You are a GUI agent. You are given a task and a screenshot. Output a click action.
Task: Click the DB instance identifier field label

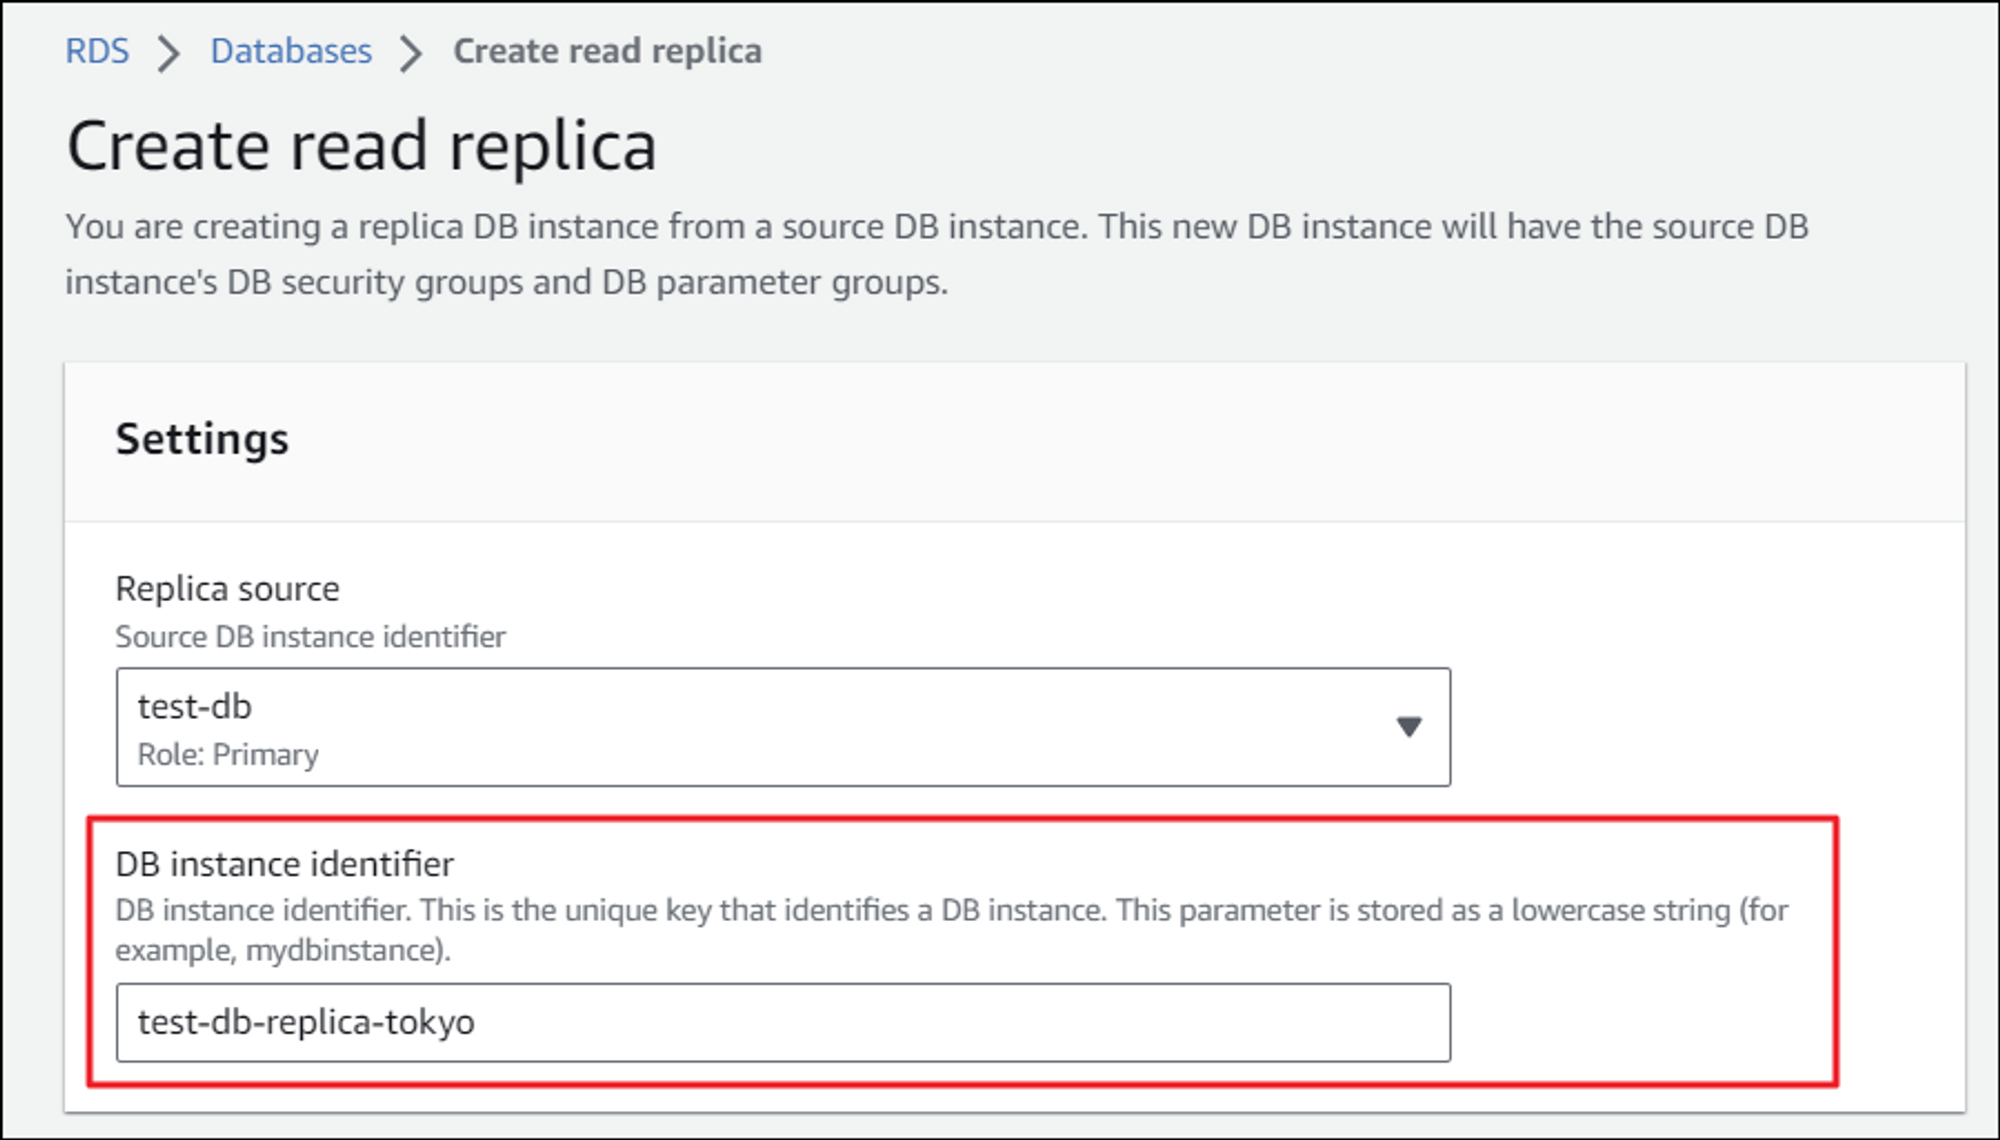(284, 863)
